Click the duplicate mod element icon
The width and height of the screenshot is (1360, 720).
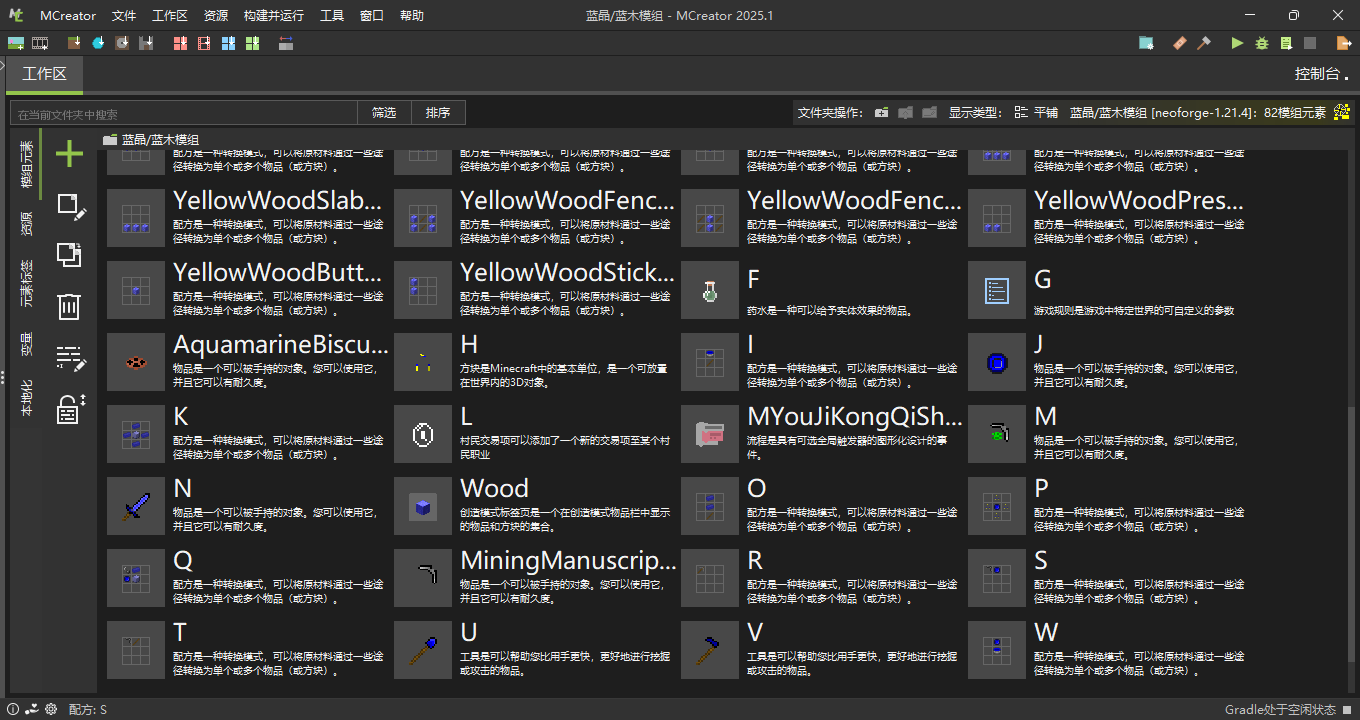click(69, 255)
